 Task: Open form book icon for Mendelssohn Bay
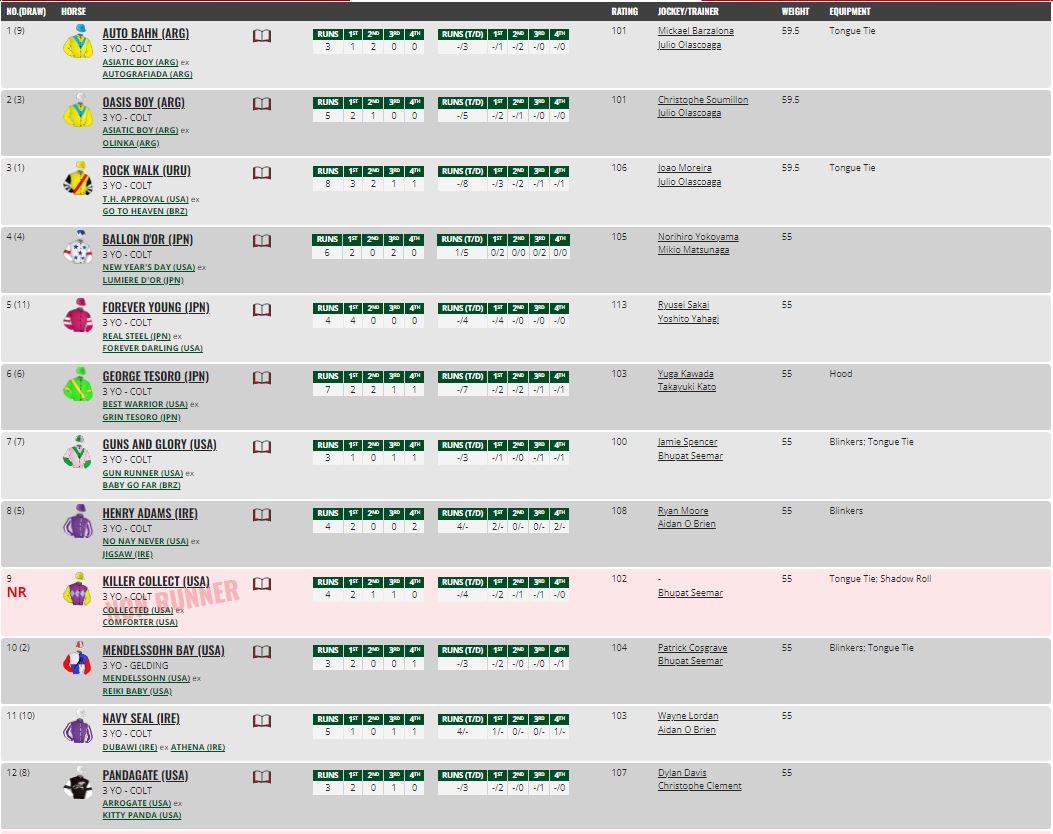[x=262, y=651]
